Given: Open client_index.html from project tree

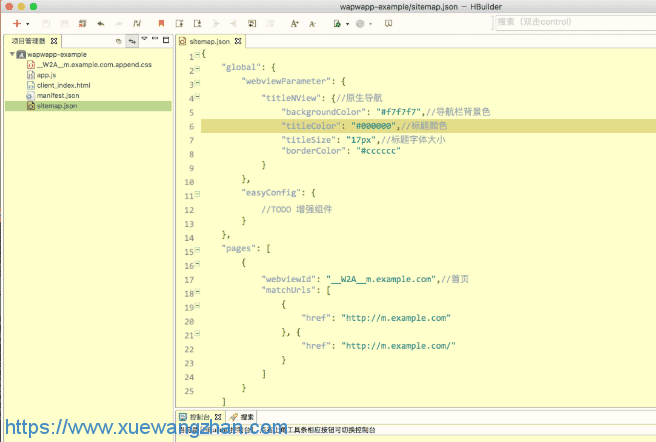Looking at the screenshot, I should coord(63,85).
